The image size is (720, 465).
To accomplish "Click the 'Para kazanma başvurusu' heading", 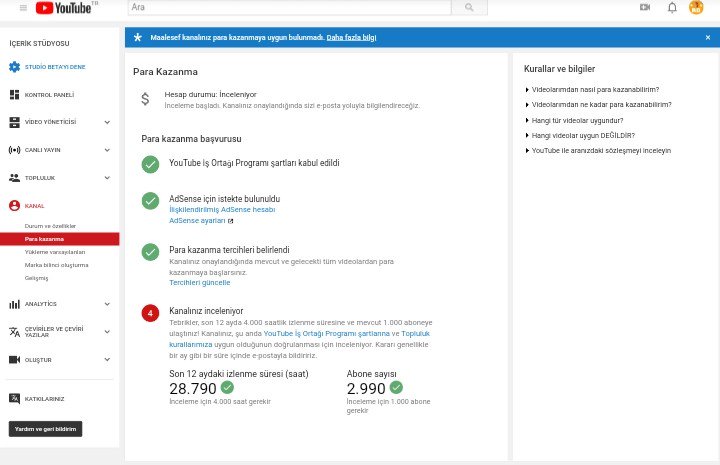I will 191,139.
